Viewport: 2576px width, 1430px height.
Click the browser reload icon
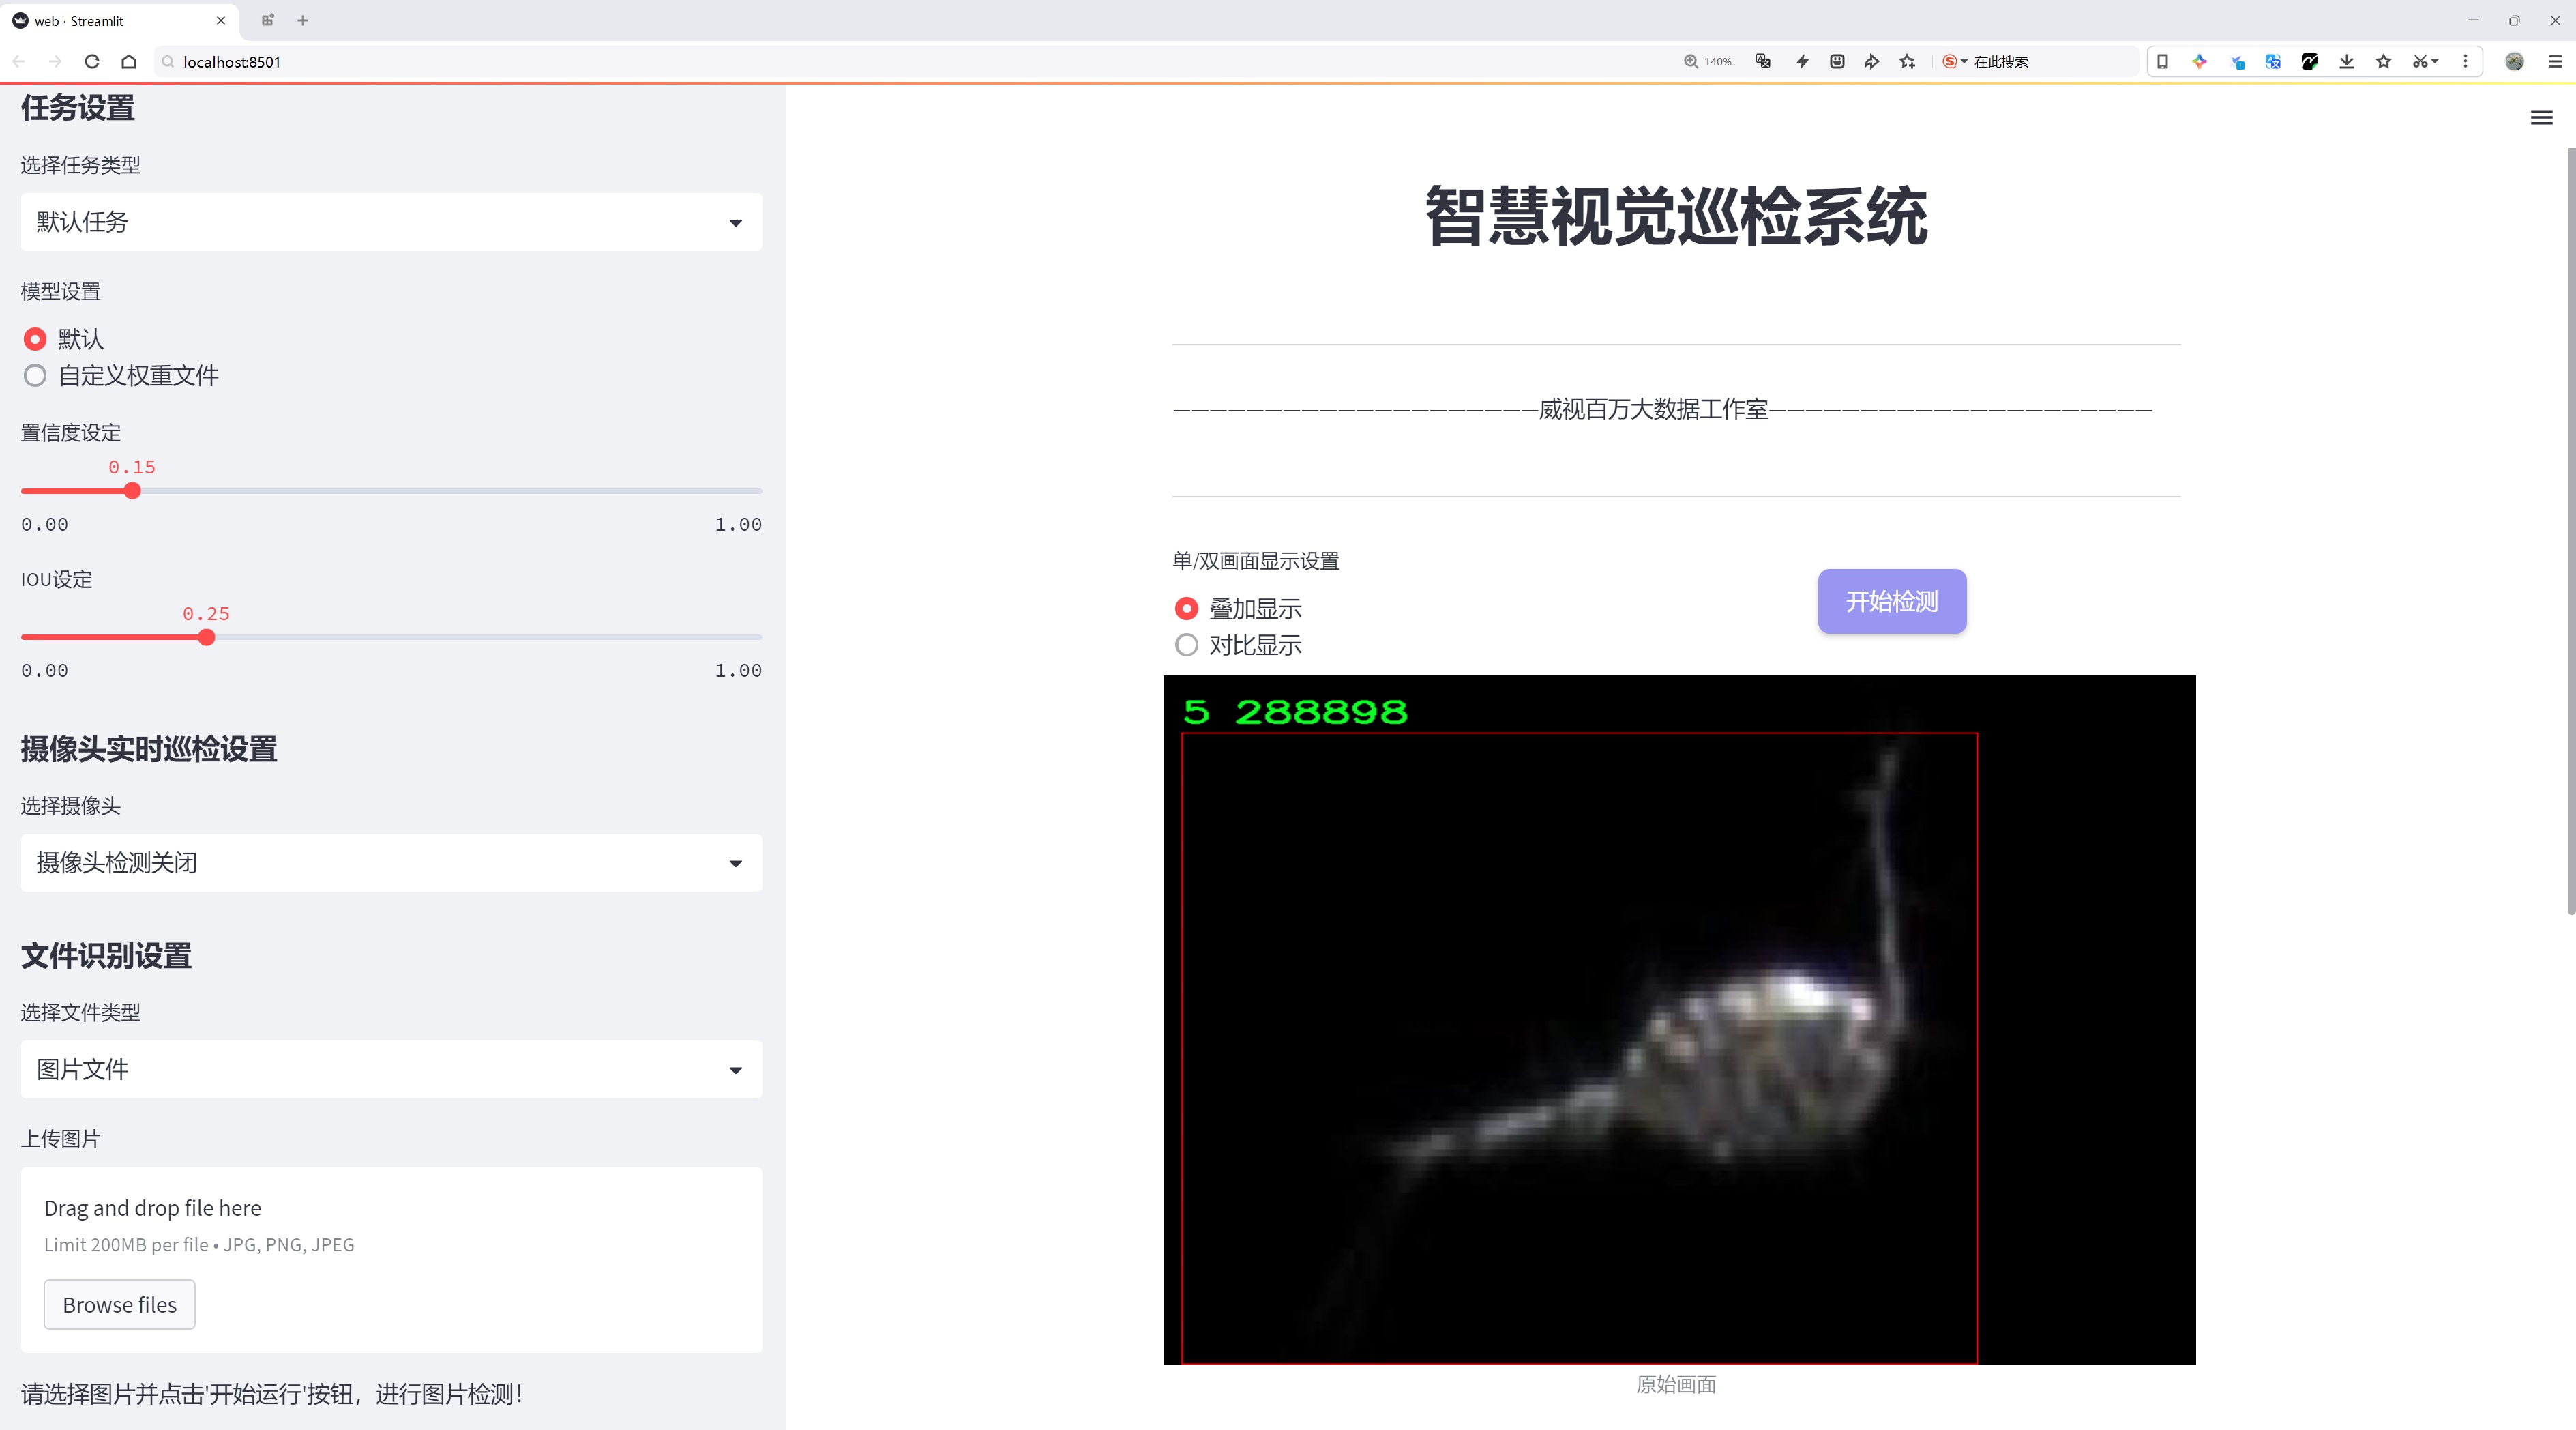(x=92, y=62)
